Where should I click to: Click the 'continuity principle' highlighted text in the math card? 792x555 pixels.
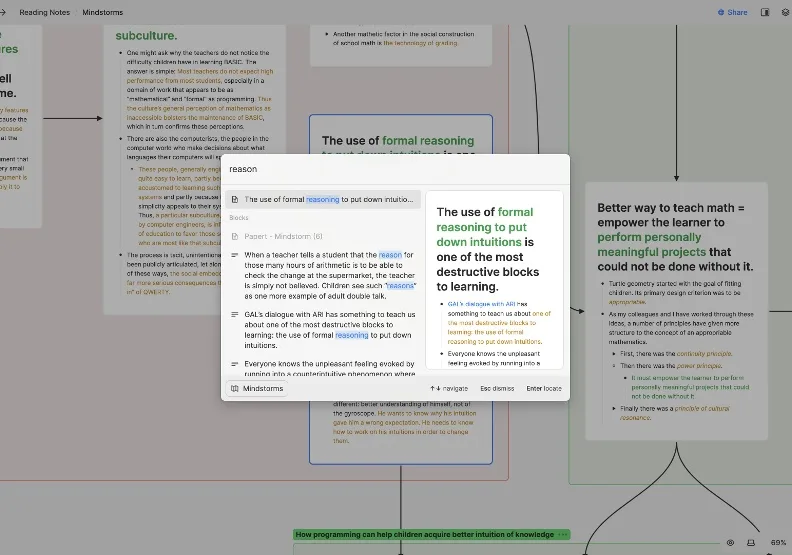coord(704,354)
